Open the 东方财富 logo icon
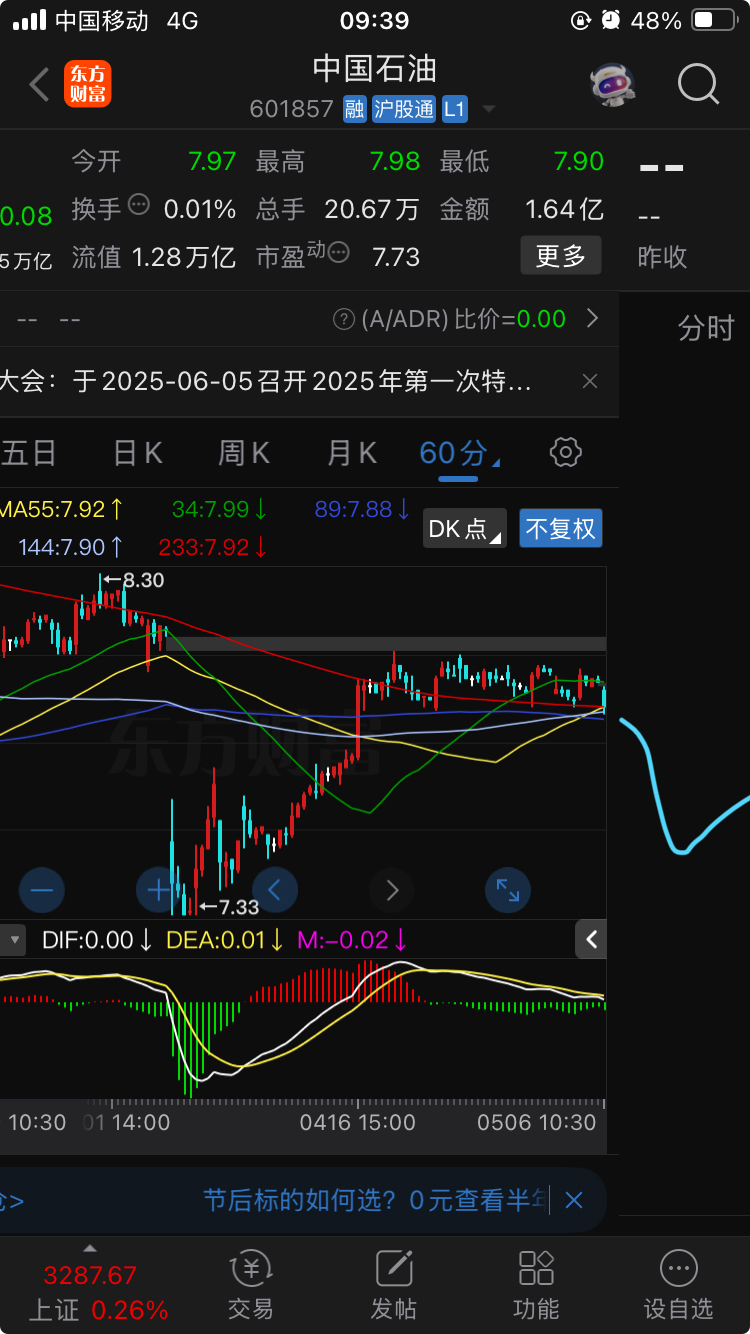750x1334 pixels. [88, 84]
